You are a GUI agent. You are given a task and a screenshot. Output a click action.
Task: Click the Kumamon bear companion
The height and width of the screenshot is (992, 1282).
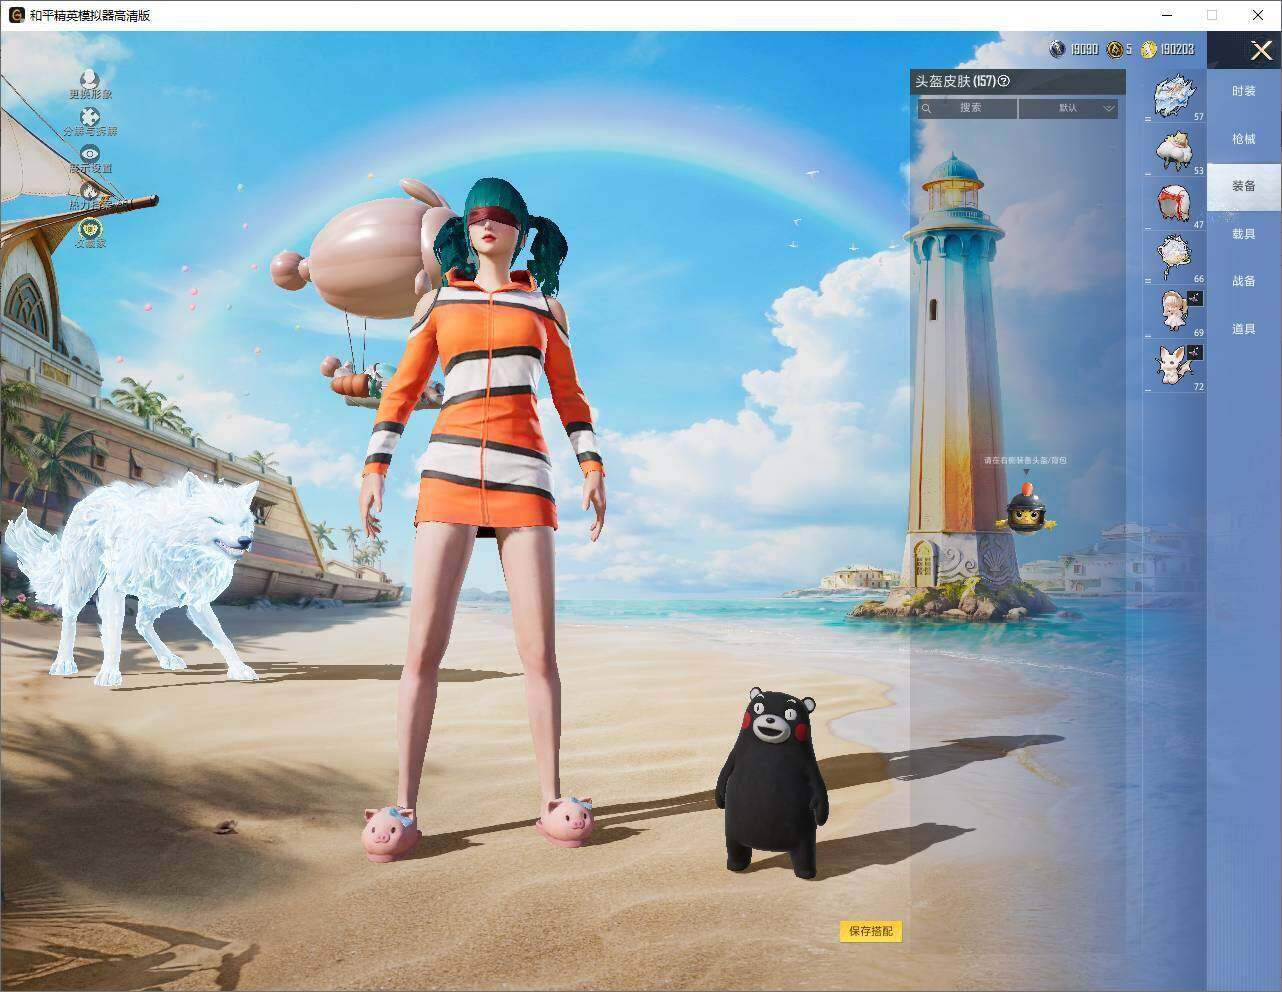coord(771,782)
